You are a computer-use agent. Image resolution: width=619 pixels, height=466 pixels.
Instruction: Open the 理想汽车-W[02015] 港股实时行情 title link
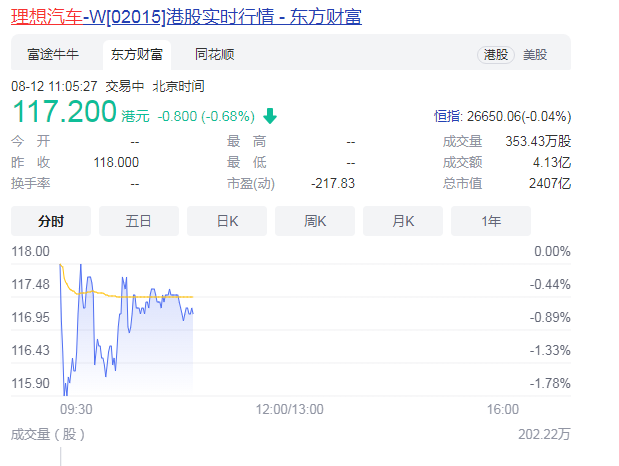click(x=186, y=17)
